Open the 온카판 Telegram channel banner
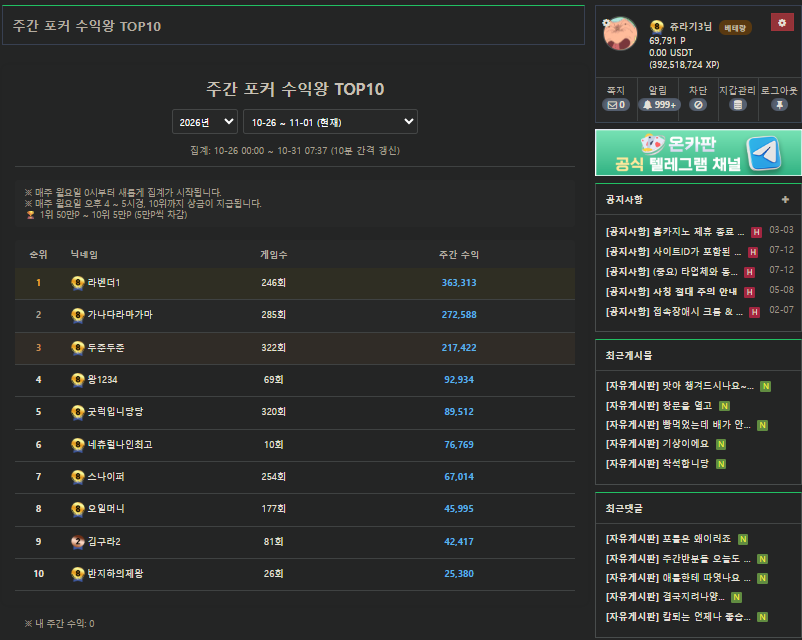 coord(698,152)
